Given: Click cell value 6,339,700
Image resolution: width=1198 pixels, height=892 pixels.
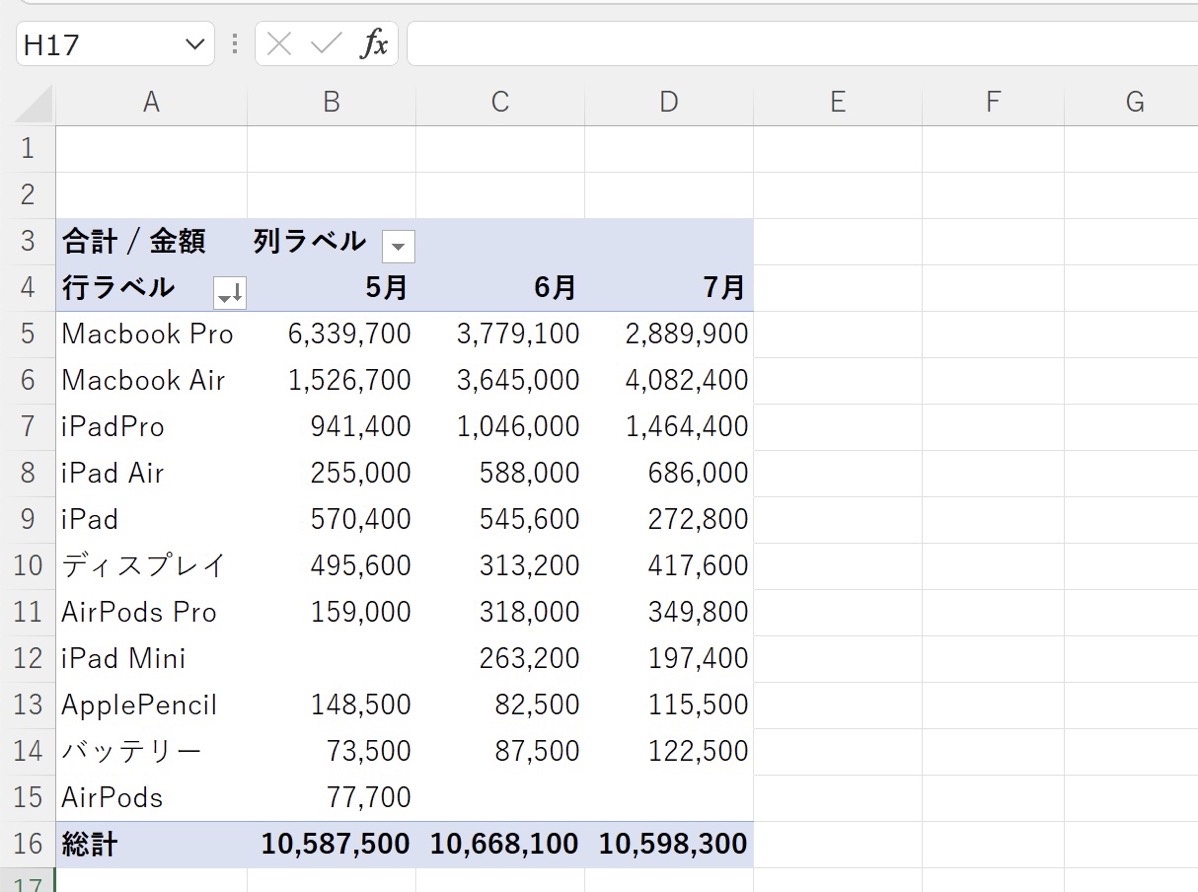Looking at the screenshot, I should (x=332, y=334).
